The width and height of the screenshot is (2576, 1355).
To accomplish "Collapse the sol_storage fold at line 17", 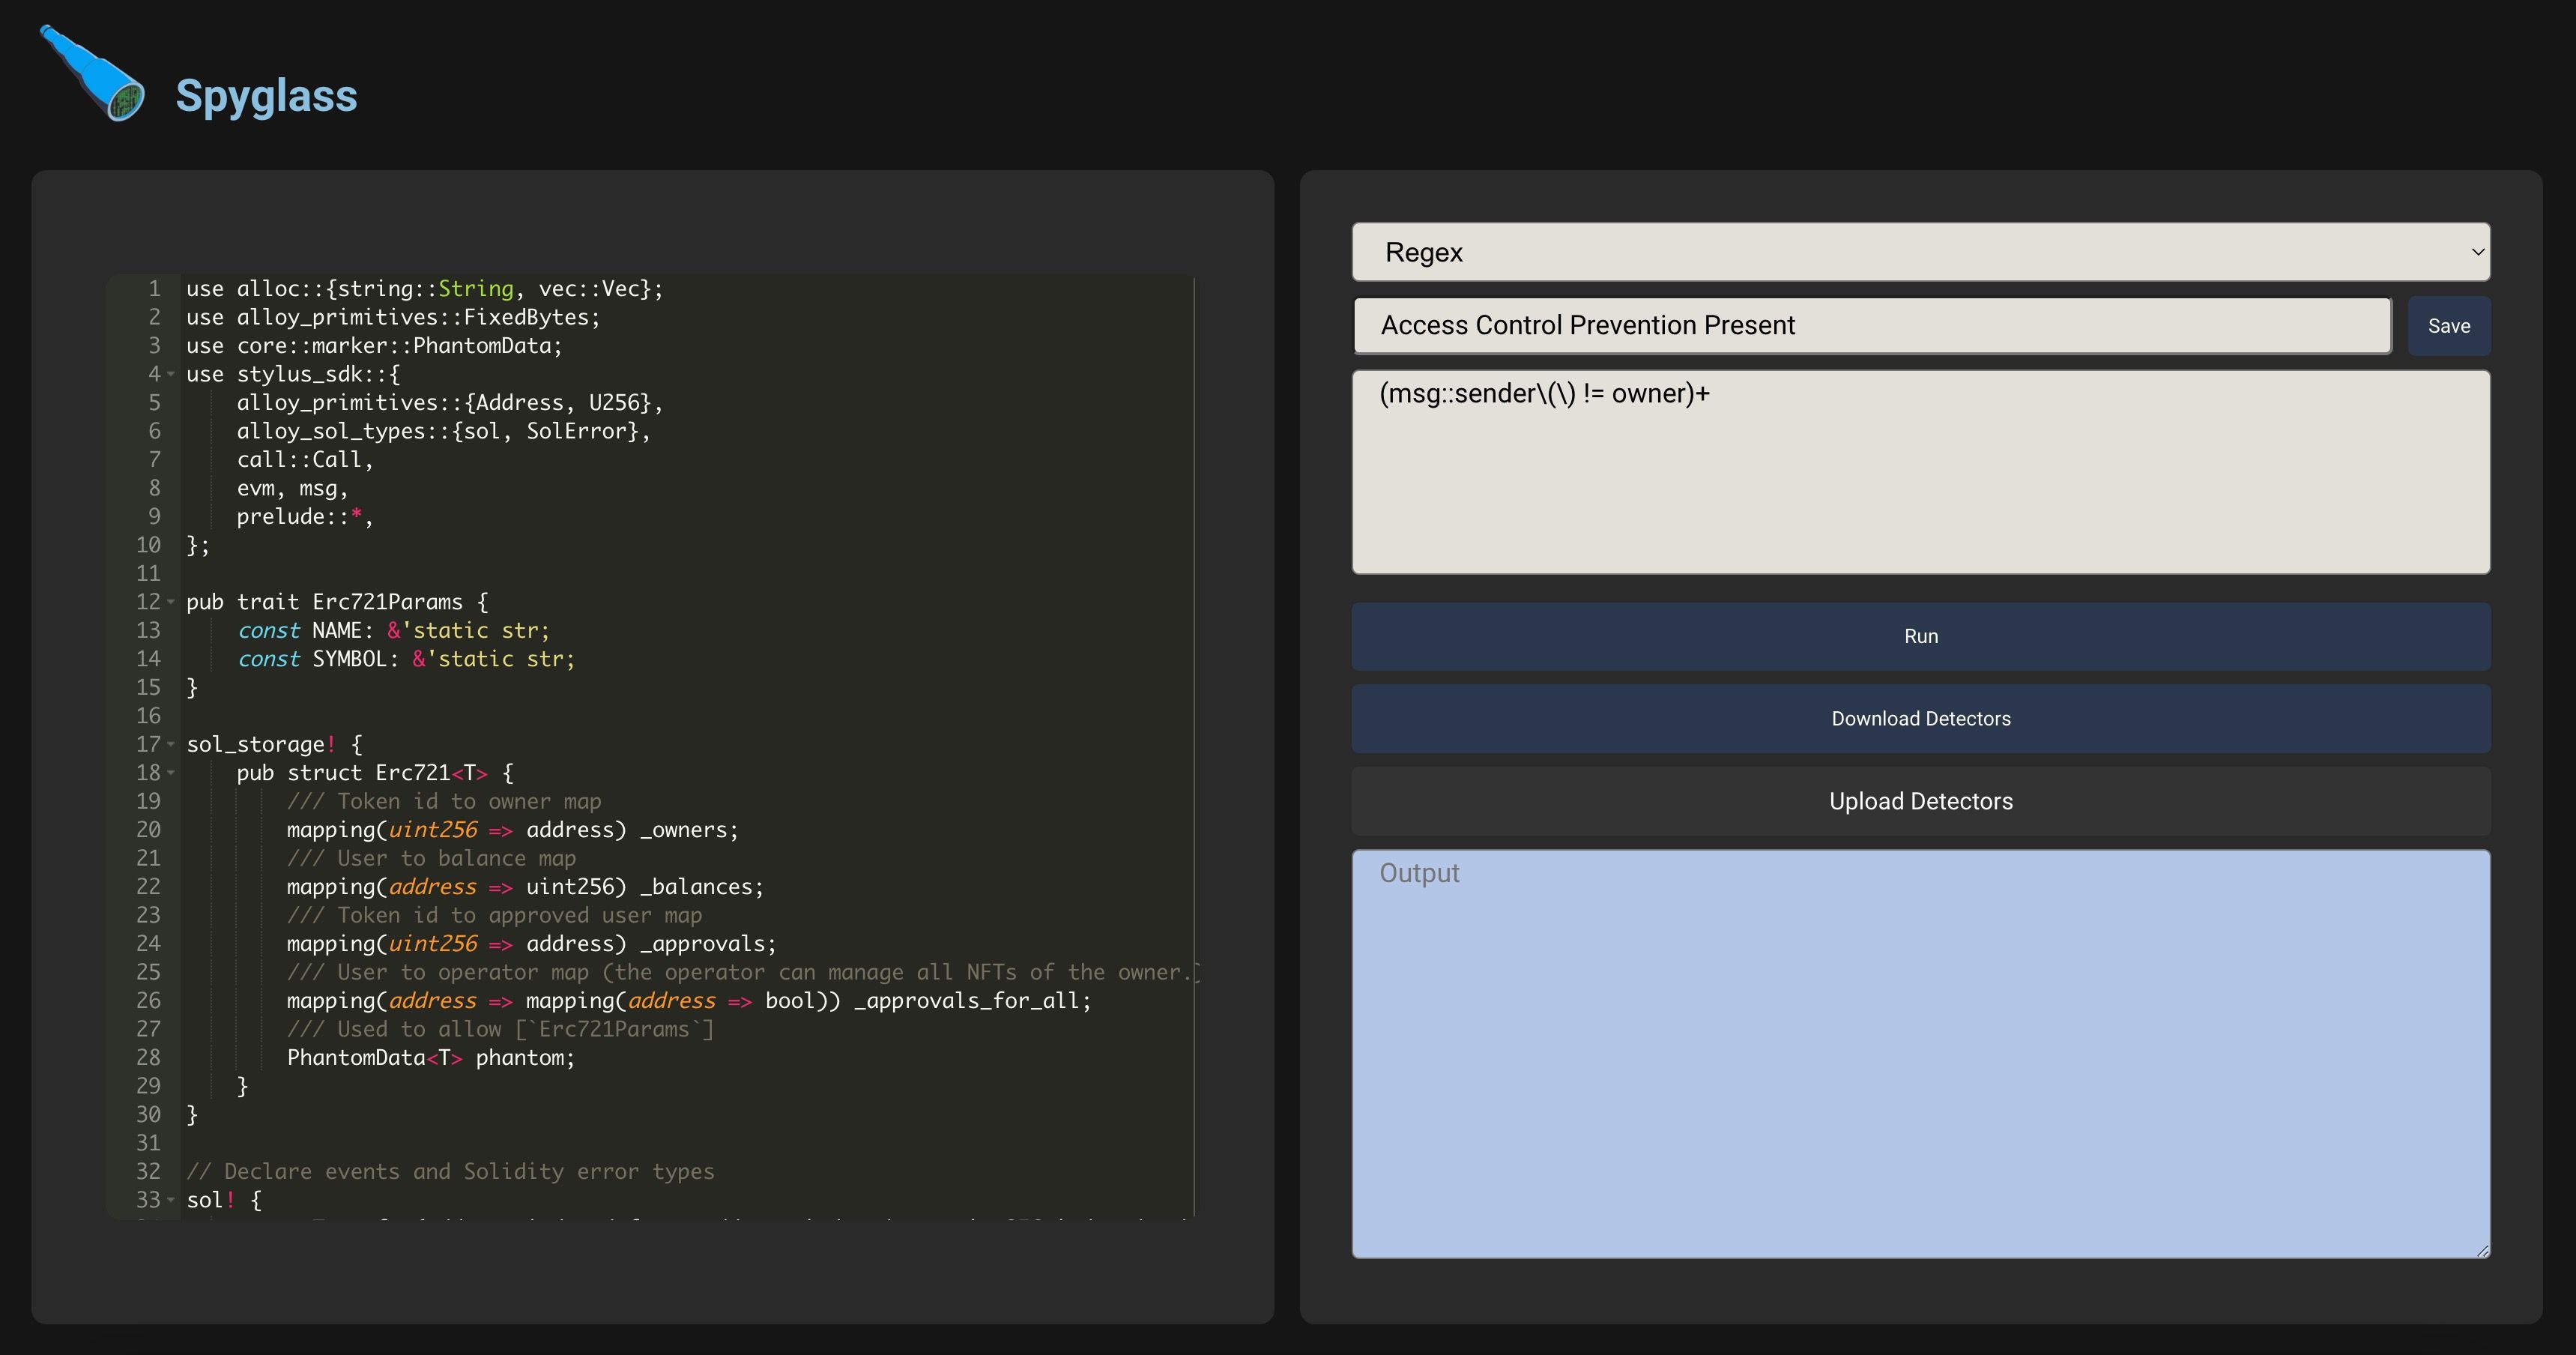I will tap(171, 744).
